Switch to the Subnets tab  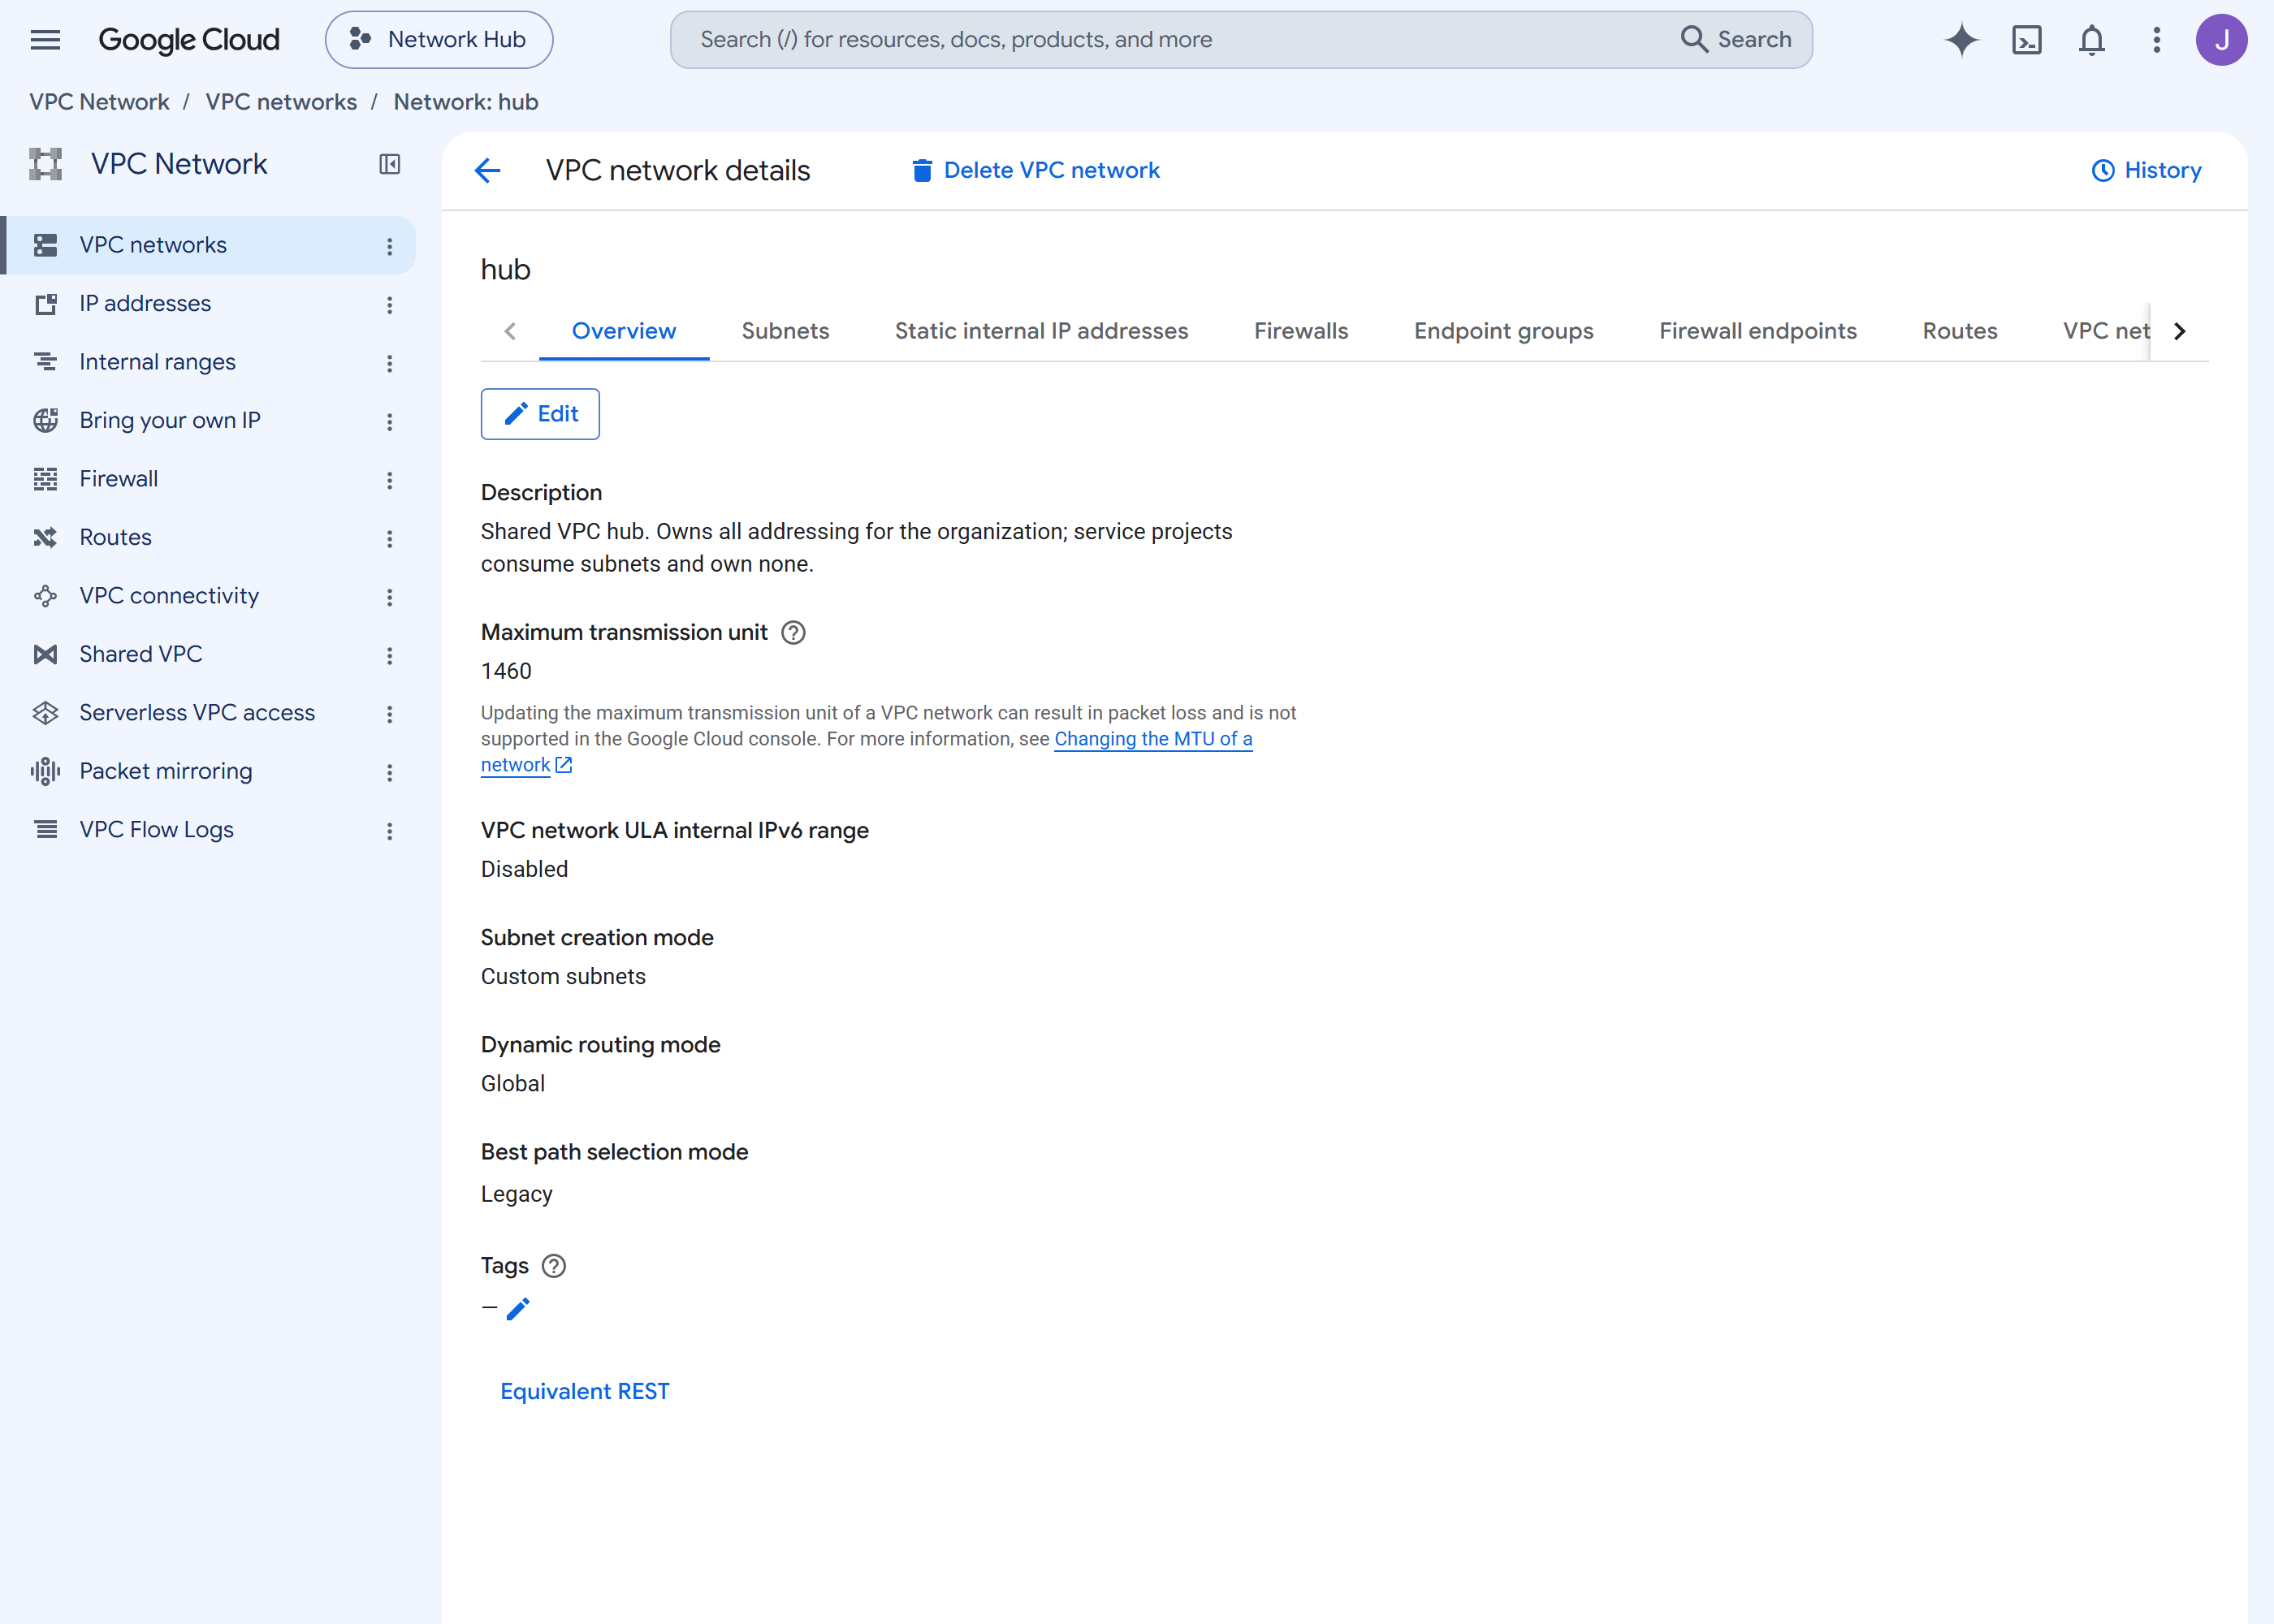(x=785, y=332)
